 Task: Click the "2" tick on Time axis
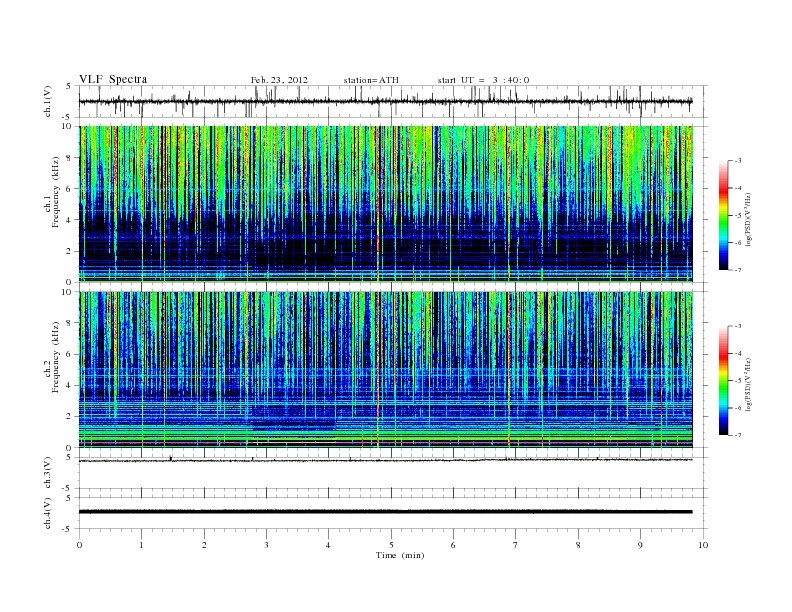[204, 545]
